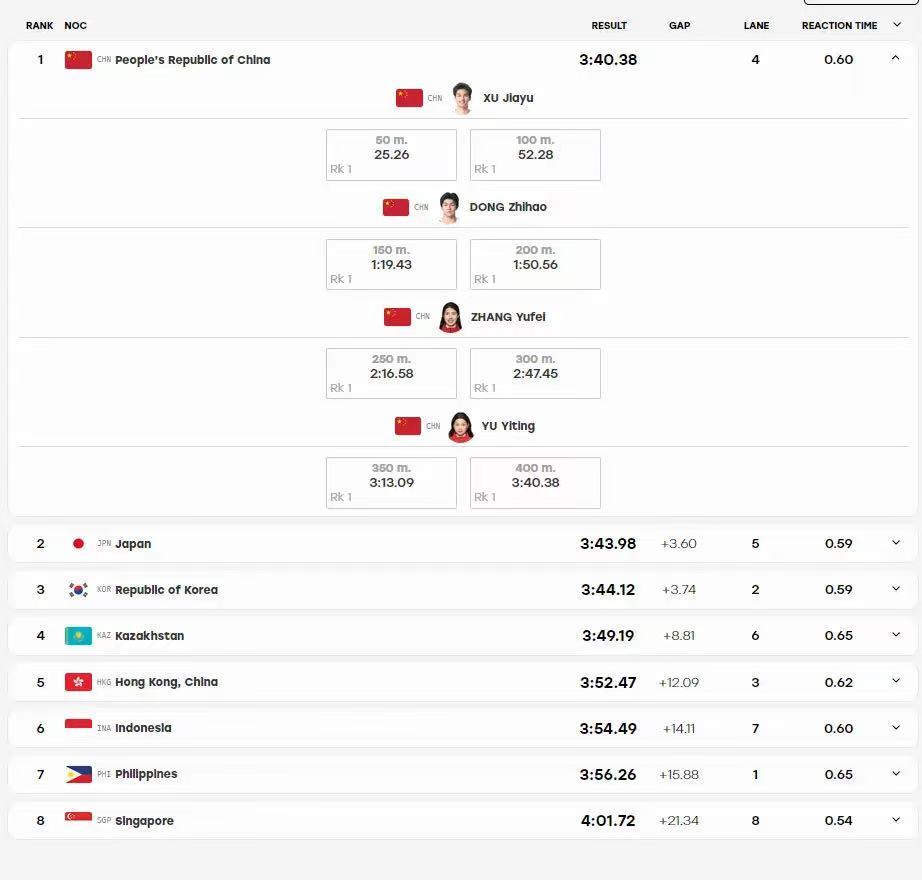Open DONG Zhihao's athlete photo
922x880 pixels.
click(449, 208)
